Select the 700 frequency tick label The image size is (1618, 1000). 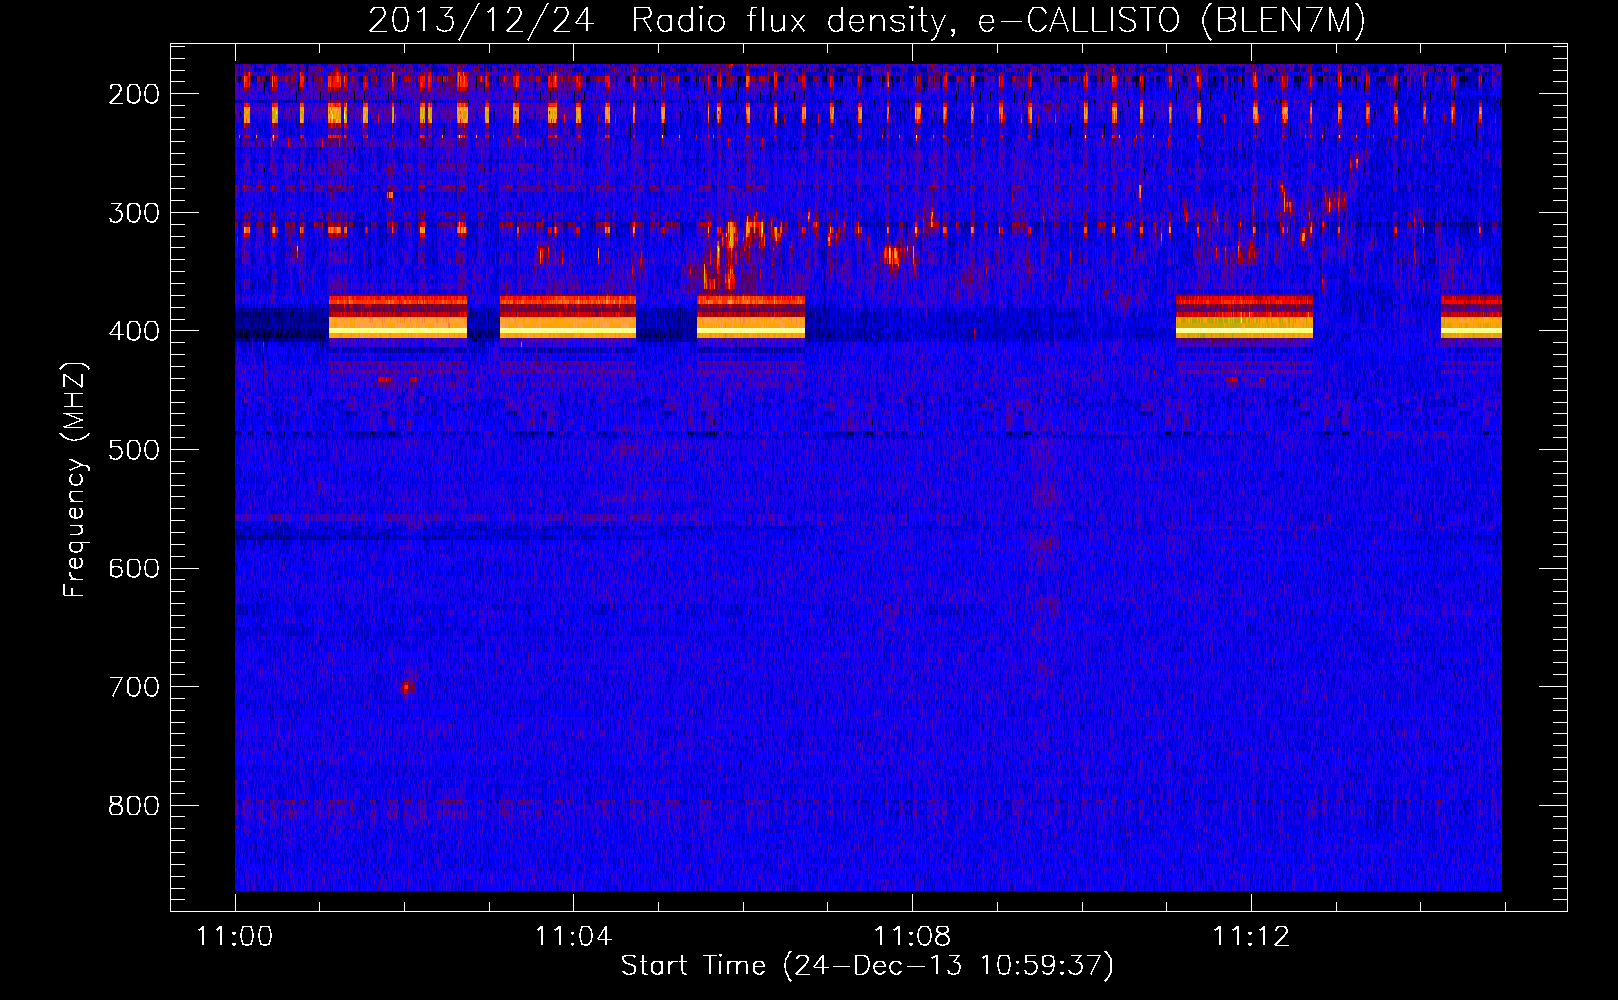134,687
